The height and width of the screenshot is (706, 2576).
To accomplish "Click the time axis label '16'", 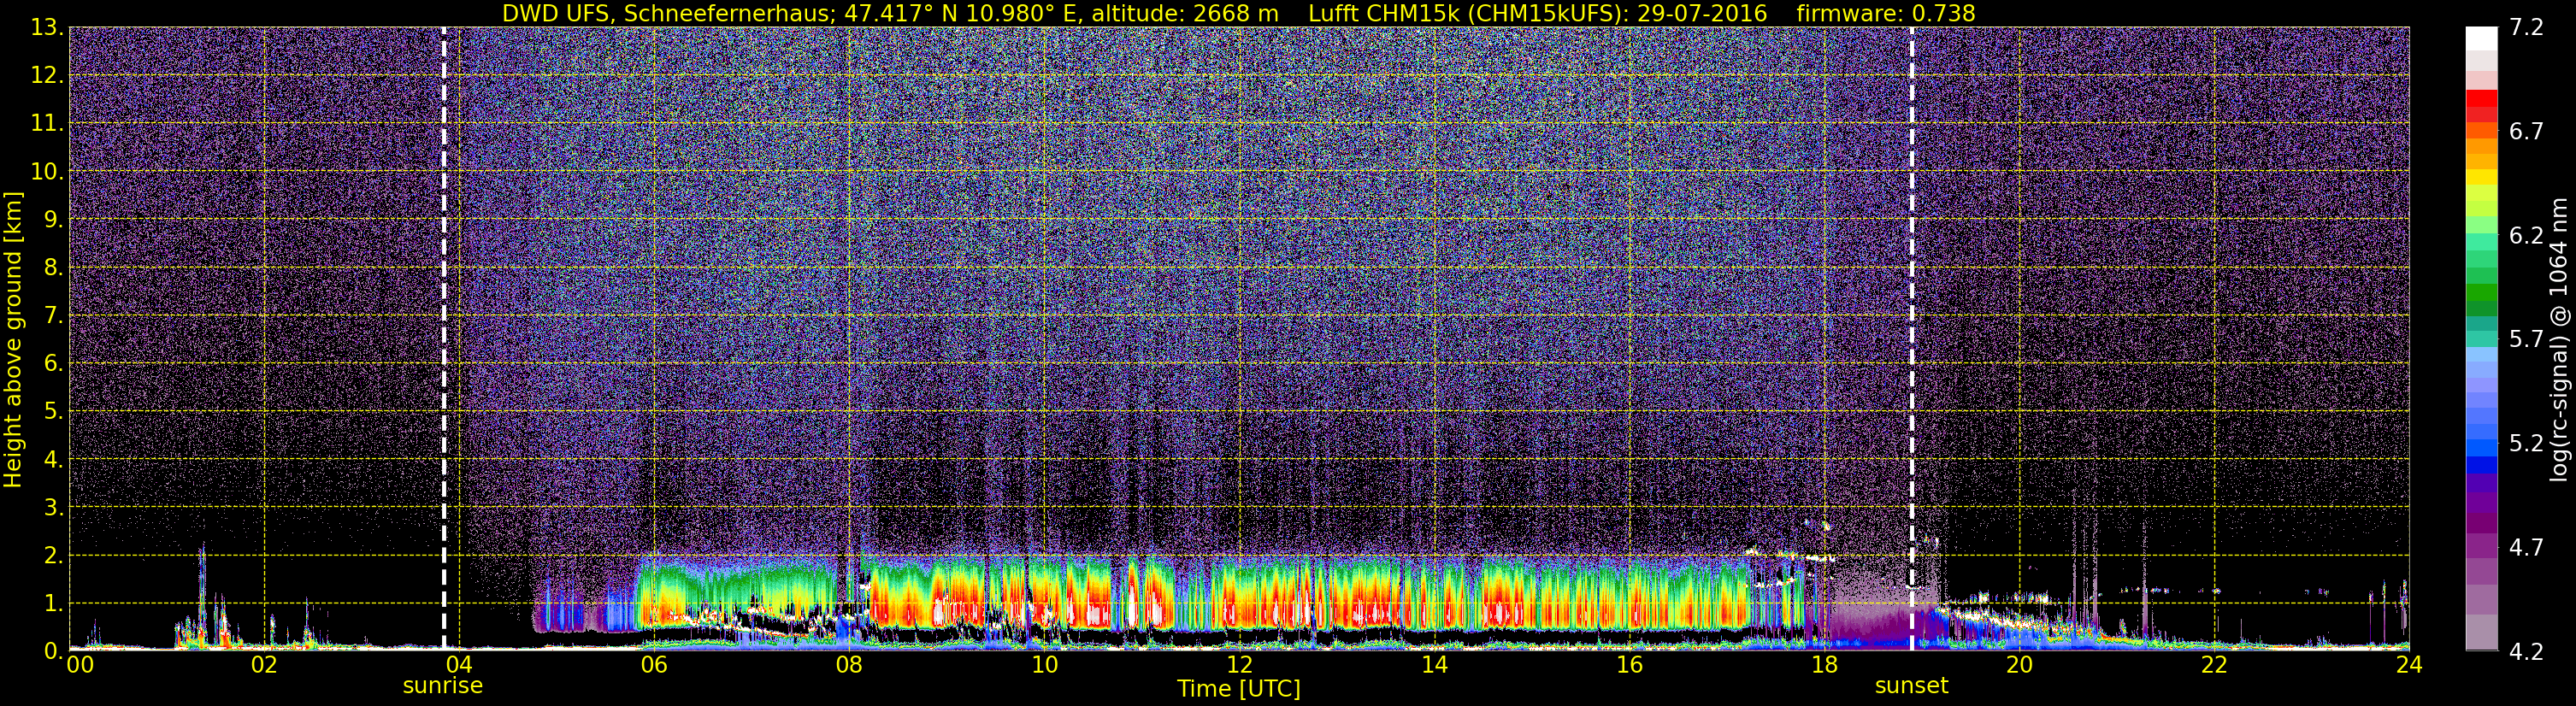I will 1629,665.
